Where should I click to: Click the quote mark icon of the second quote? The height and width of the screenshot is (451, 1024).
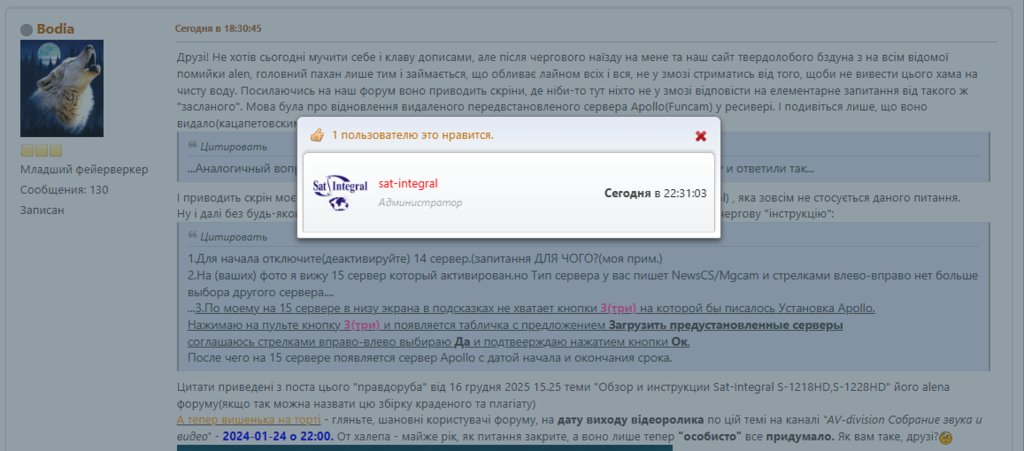coord(192,236)
